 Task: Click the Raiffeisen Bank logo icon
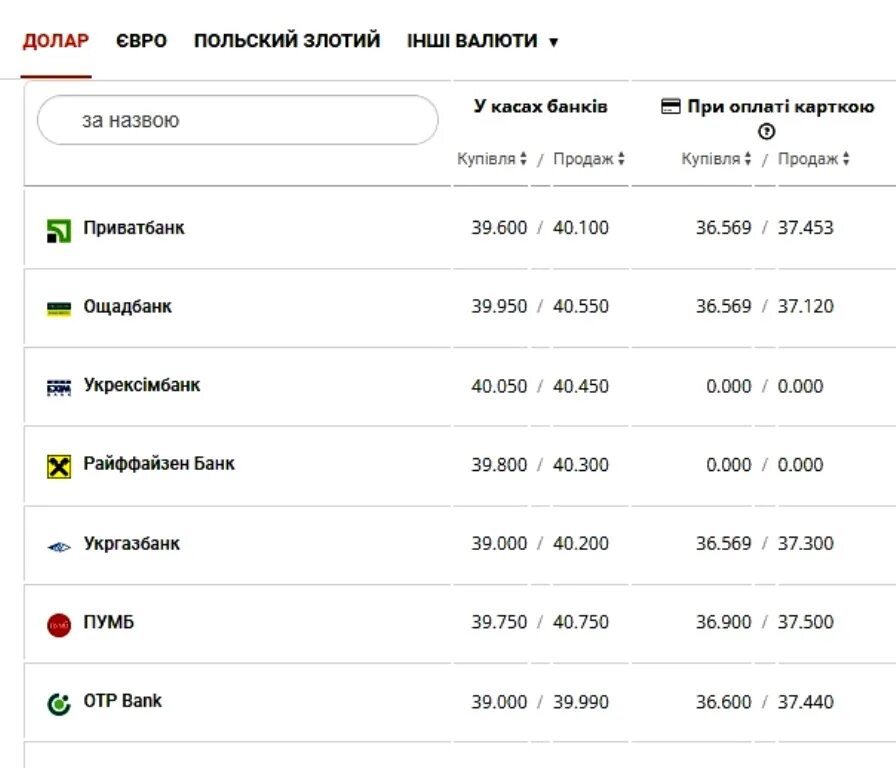(x=59, y=466)
